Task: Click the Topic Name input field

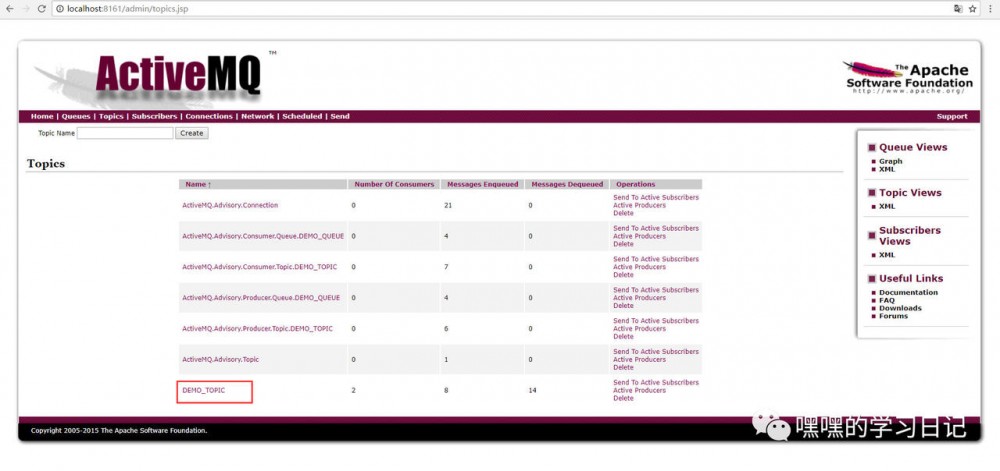Action: 125,133
